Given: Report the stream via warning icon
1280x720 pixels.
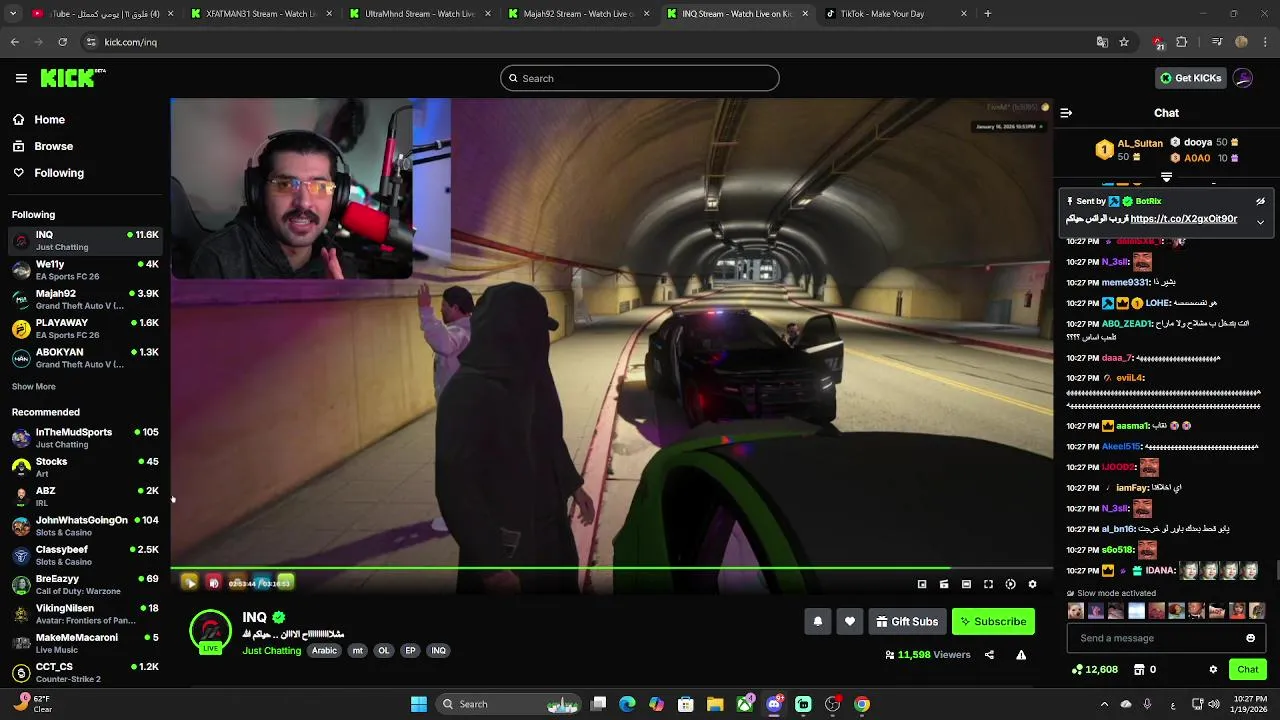Looking at the screenshot, I should pyautogui.click(x=1021, y=655).
